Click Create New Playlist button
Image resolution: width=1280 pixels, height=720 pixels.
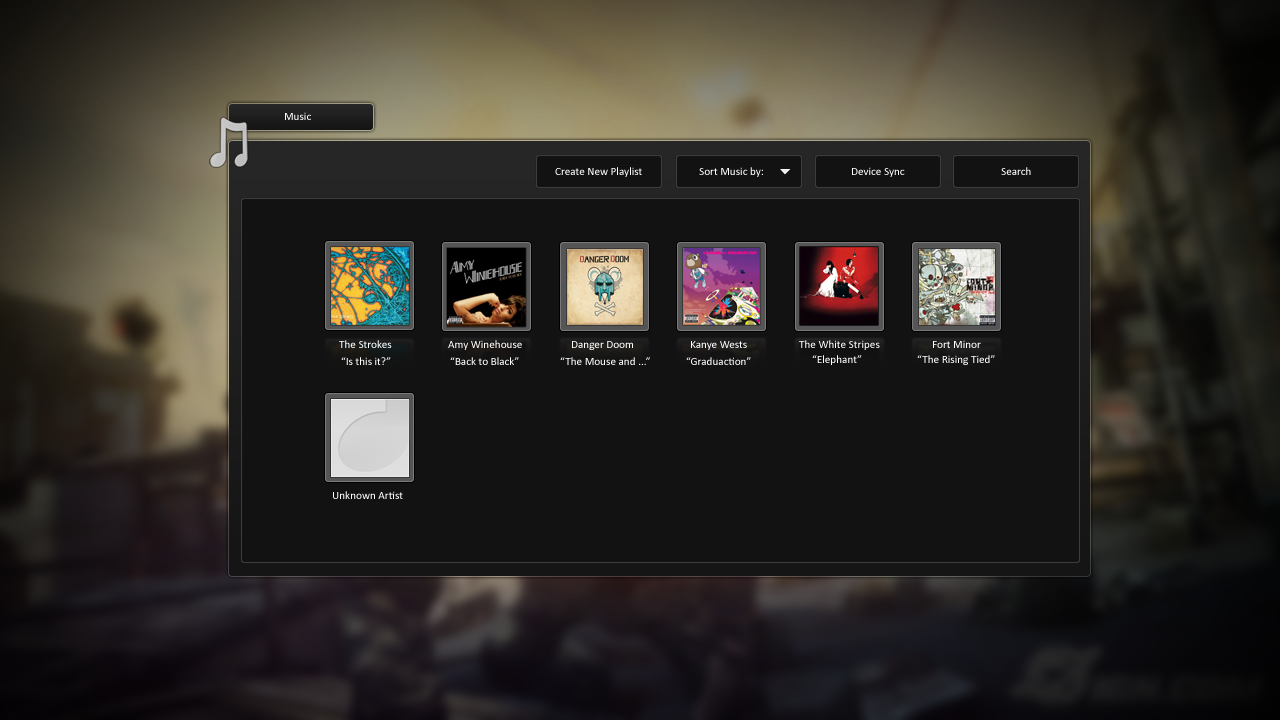coord(599,171)
